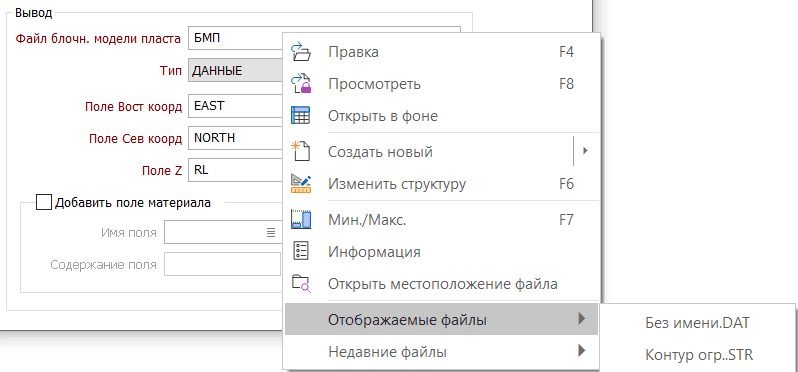
Task: Click the RL field for Поле Z
Action: (x=235, y=170)
